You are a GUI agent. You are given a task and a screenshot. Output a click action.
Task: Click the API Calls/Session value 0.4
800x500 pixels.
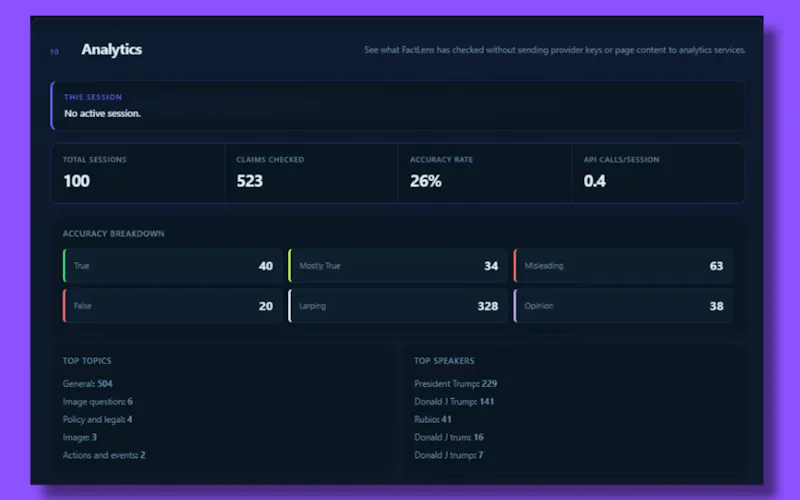point(594,181)
